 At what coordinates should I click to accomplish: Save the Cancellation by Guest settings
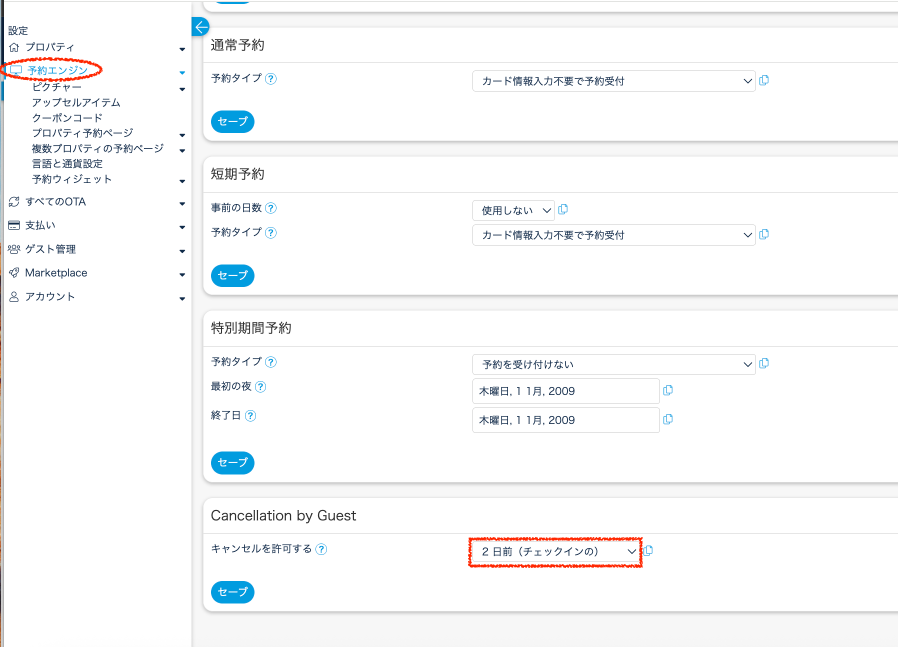tap(232, 592)
